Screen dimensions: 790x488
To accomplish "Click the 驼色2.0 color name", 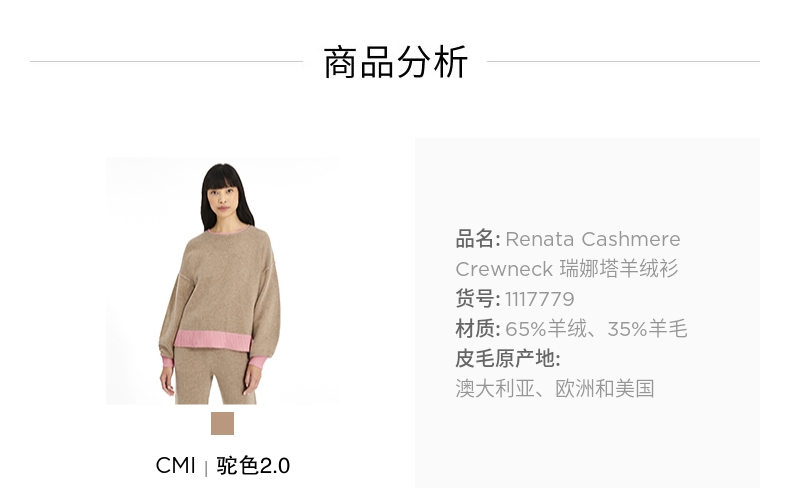I will point(253,465).
